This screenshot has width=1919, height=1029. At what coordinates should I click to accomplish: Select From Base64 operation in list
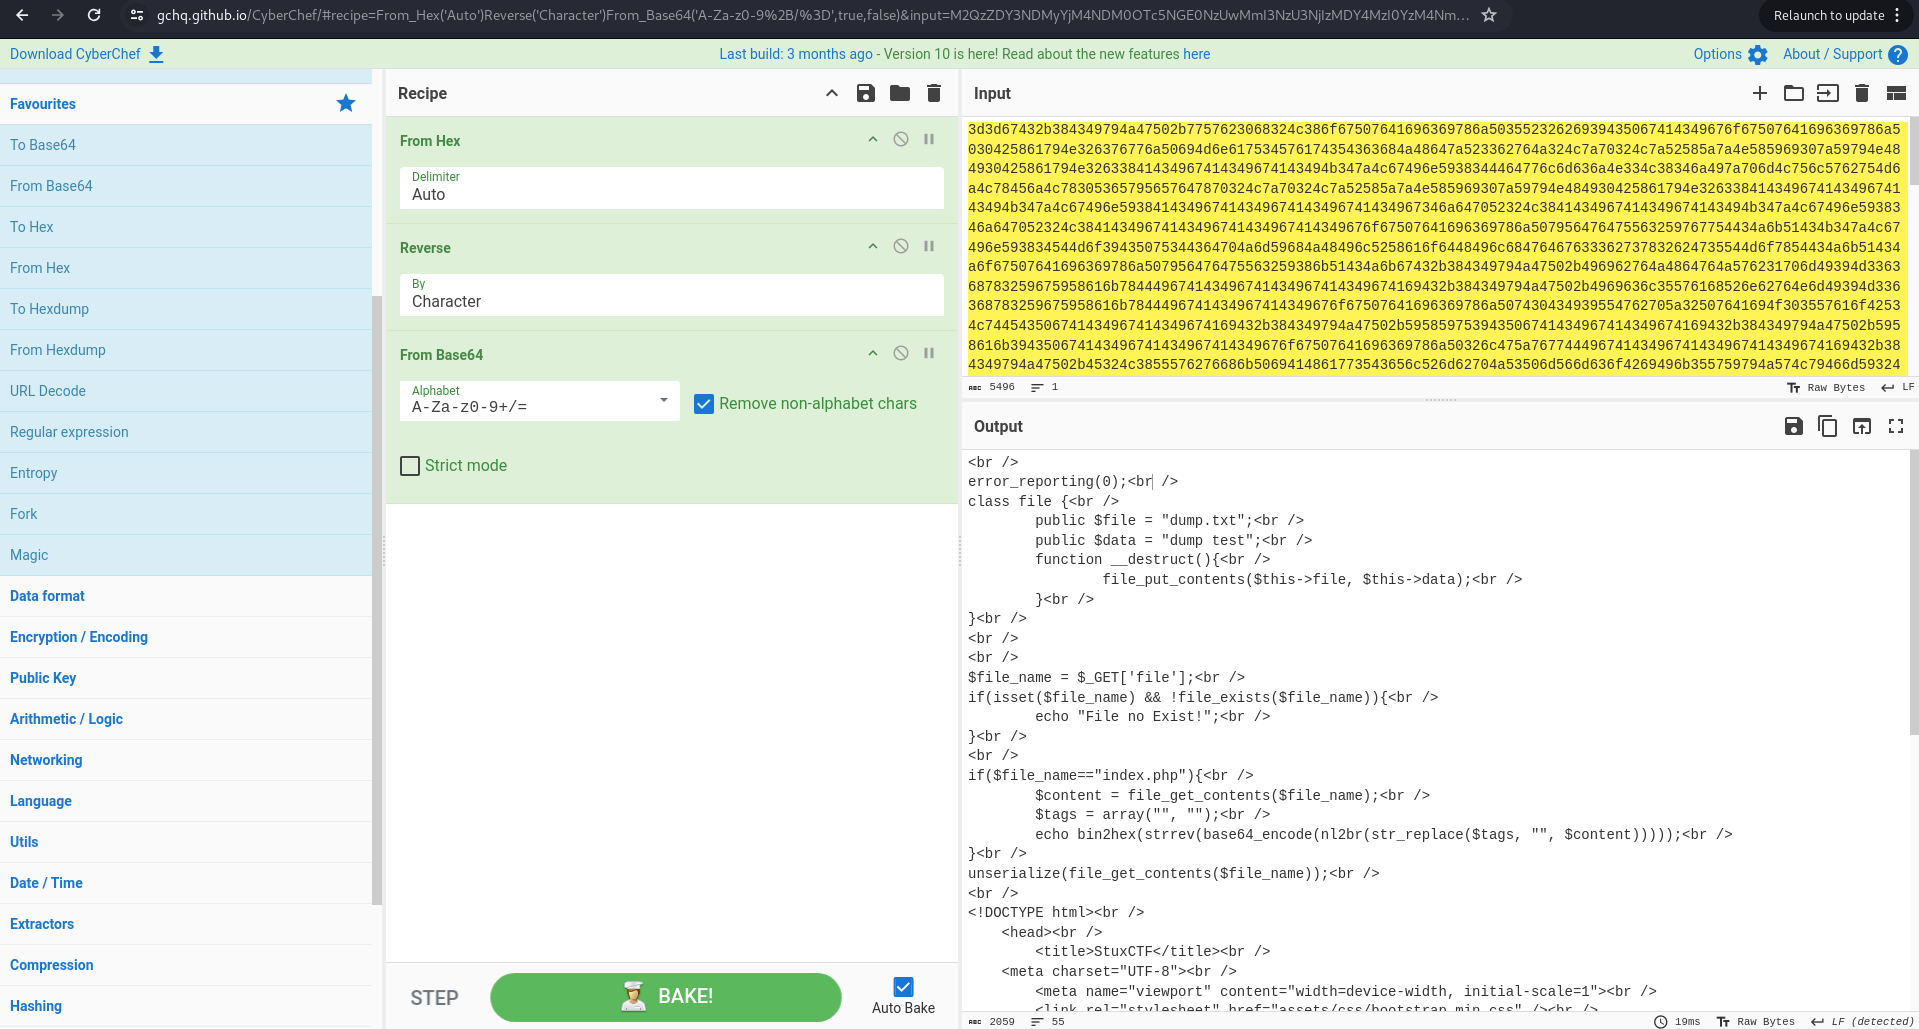pos(185,186)
